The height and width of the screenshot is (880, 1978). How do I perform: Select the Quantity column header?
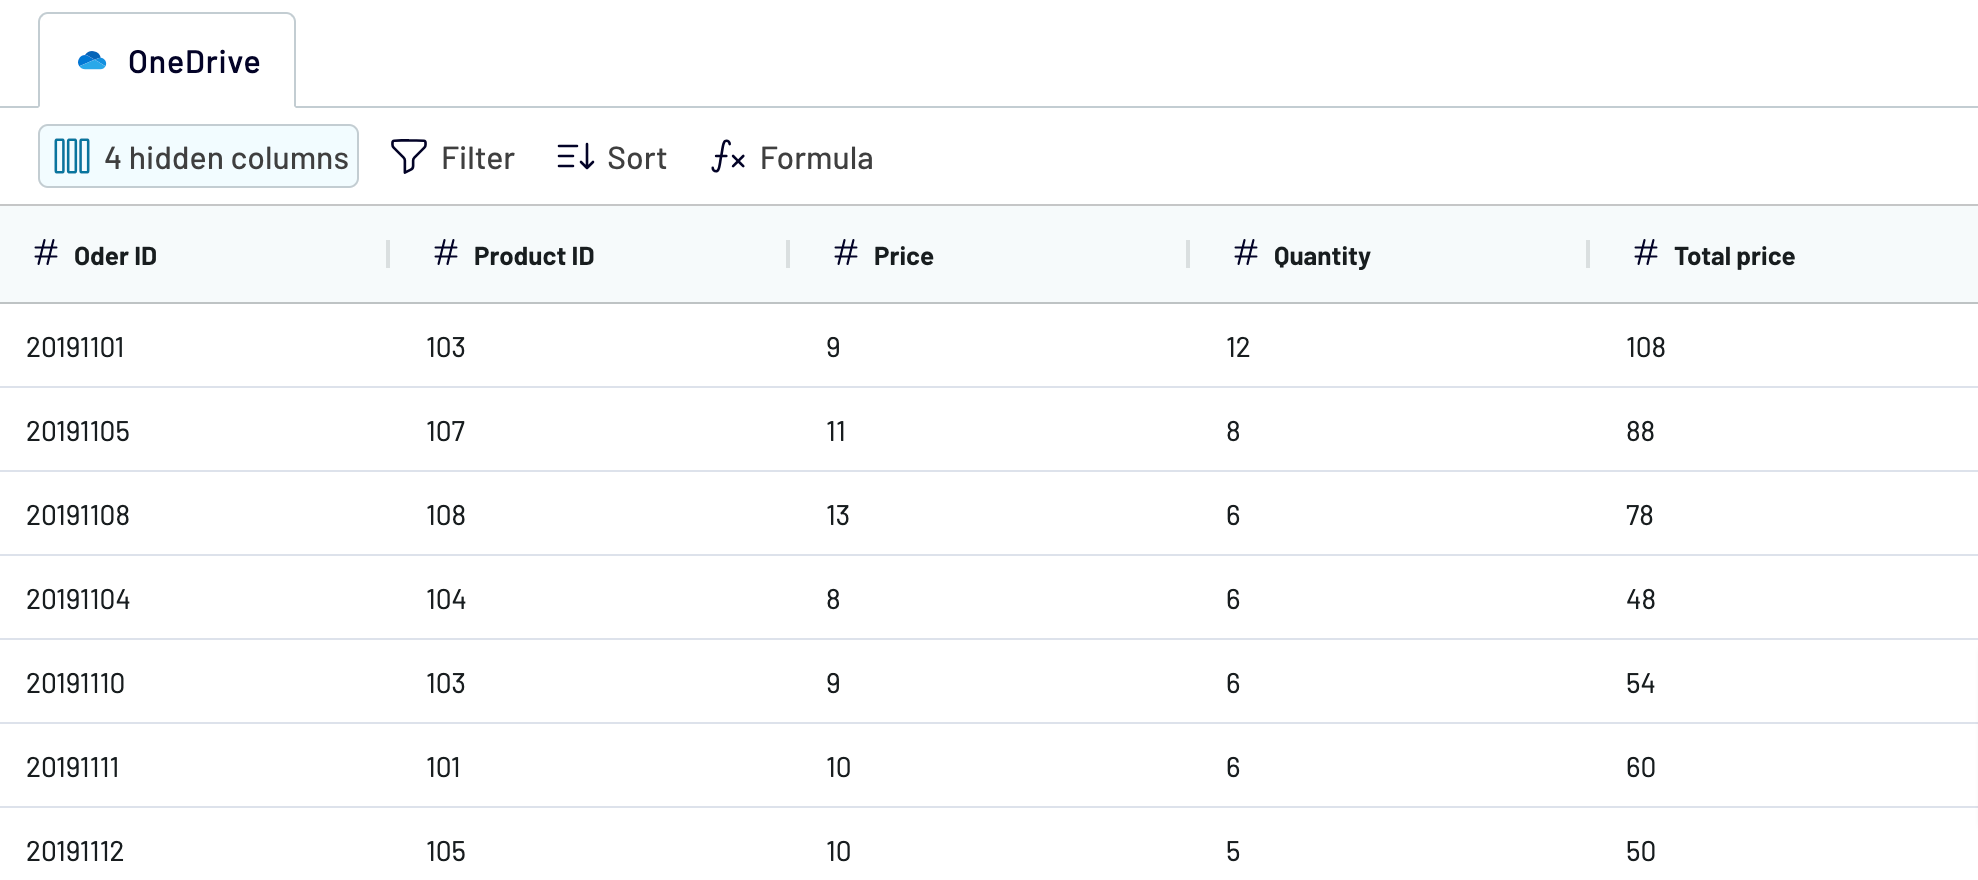pos(1388,255)
